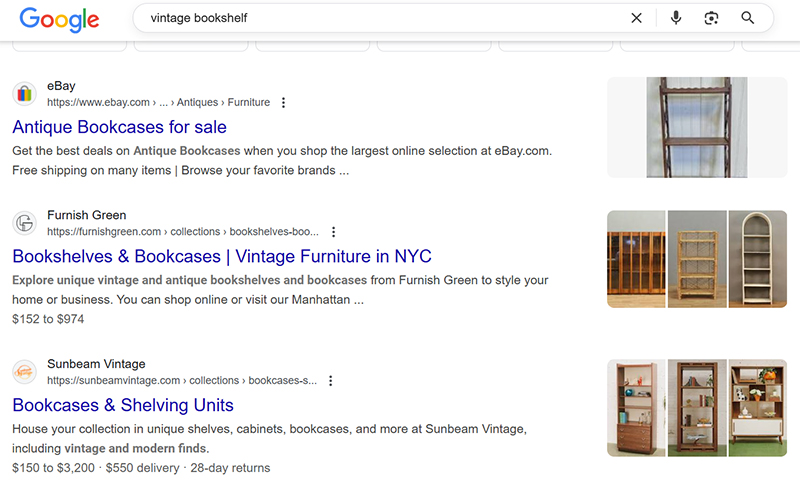Viewport: 800px width, 480px height.
Task: Click in the vintage bookshelf search field
Action: 380,18
